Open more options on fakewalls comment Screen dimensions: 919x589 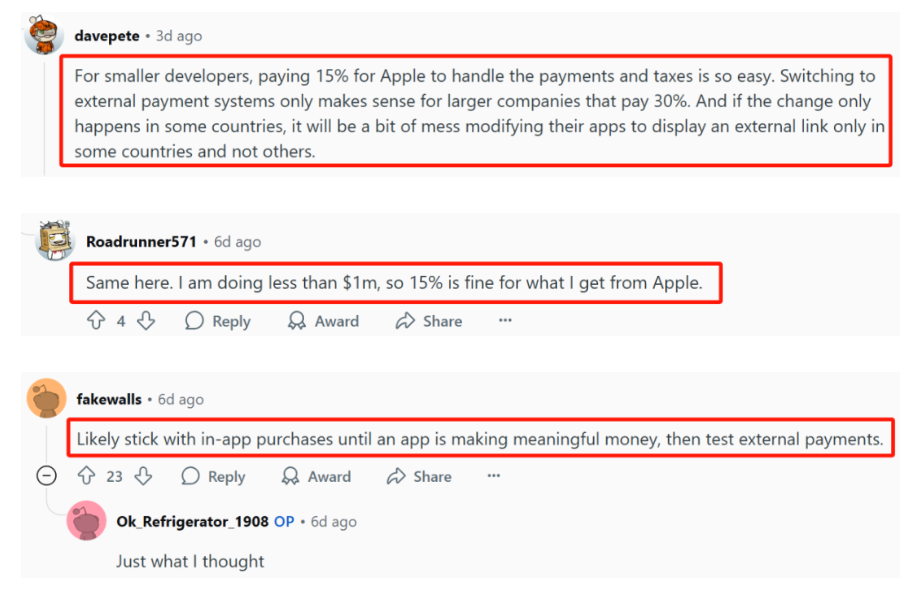[493, 476]
